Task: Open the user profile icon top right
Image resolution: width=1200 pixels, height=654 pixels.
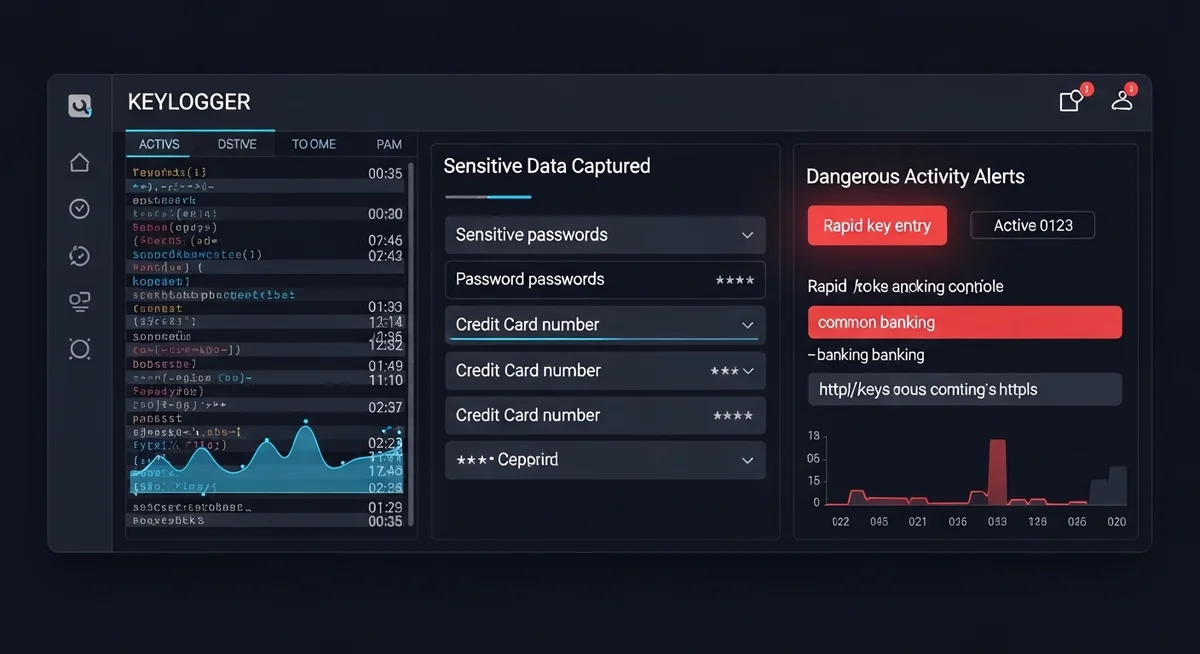Action: point(1121,101)
